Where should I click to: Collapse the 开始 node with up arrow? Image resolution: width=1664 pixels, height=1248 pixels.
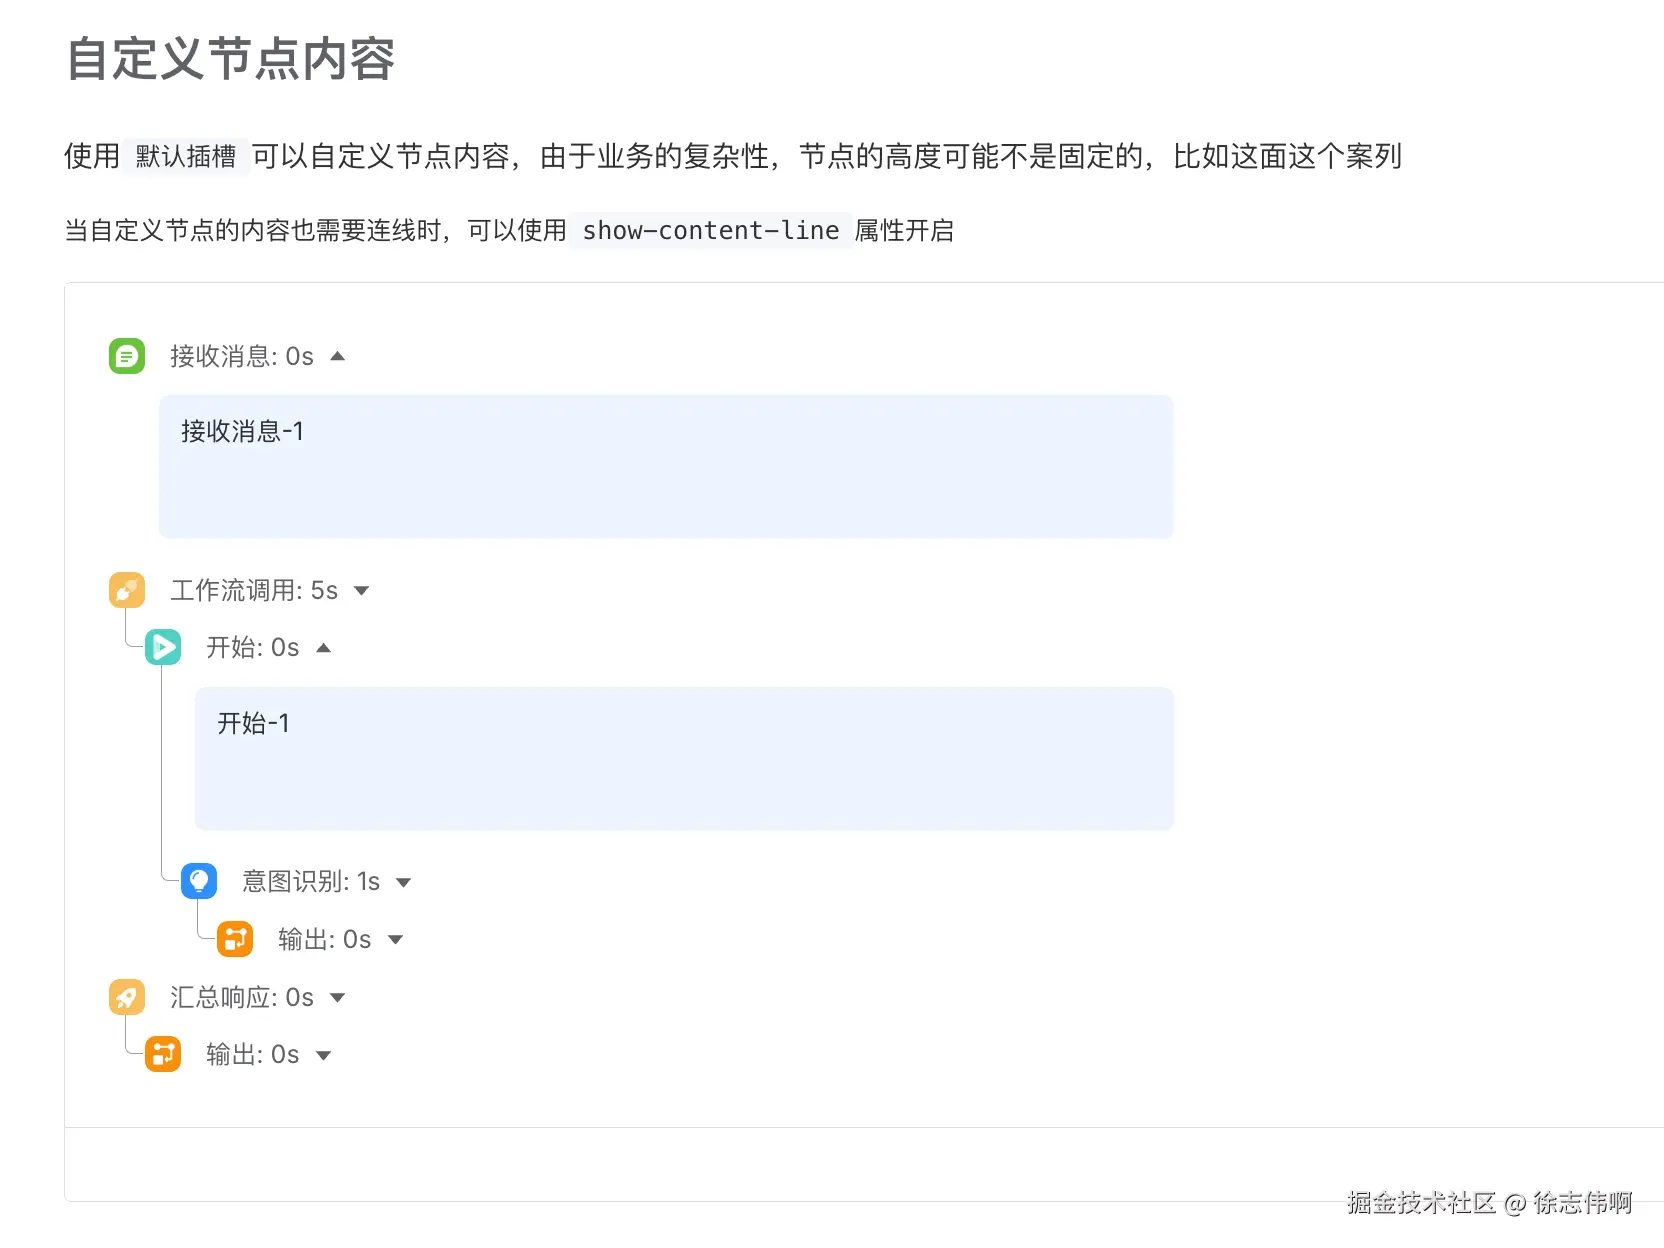coord(324,648)
